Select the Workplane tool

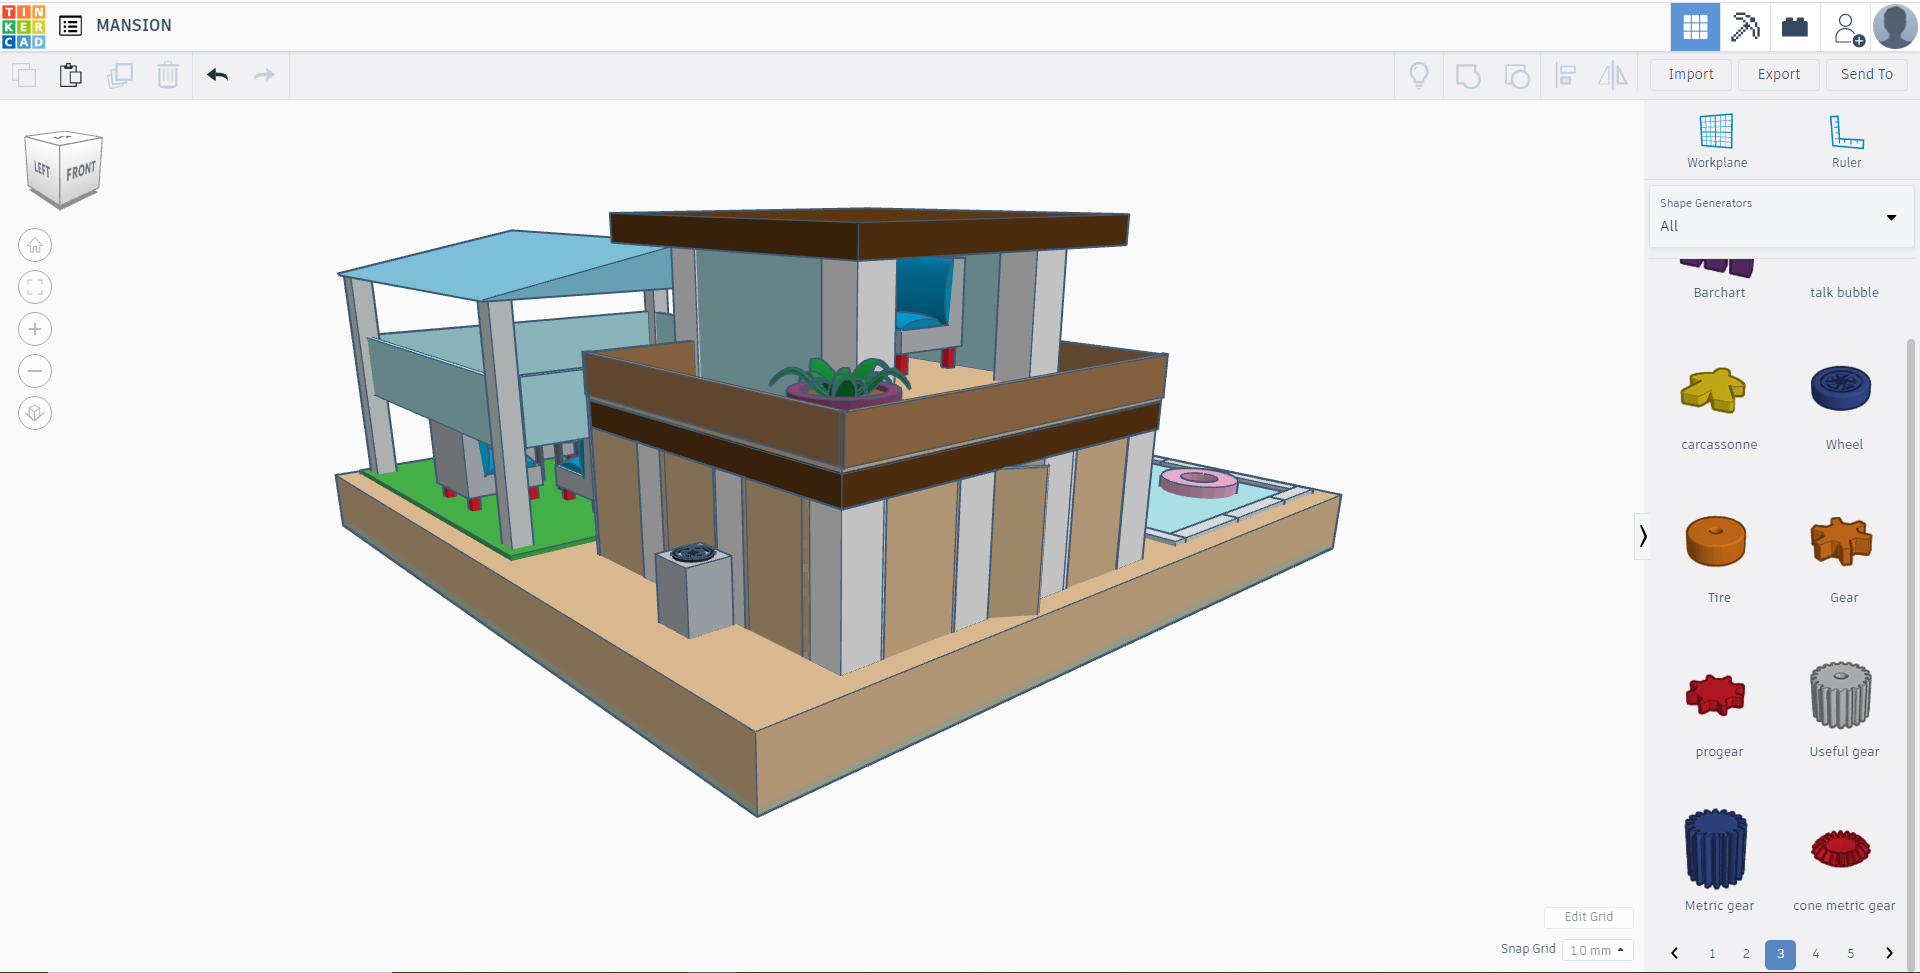[1714, 140]
